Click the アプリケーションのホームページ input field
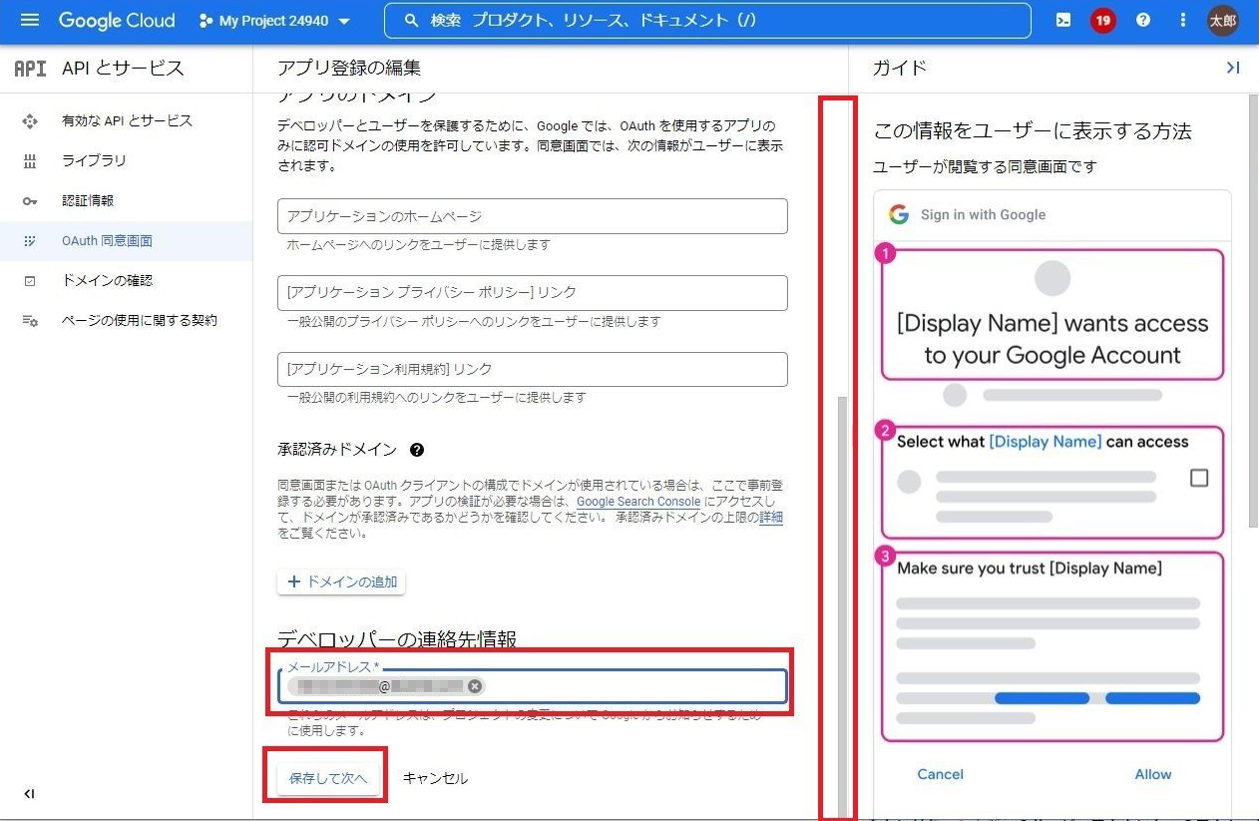Screen dimensions: 1259x821 click(532, 216)
